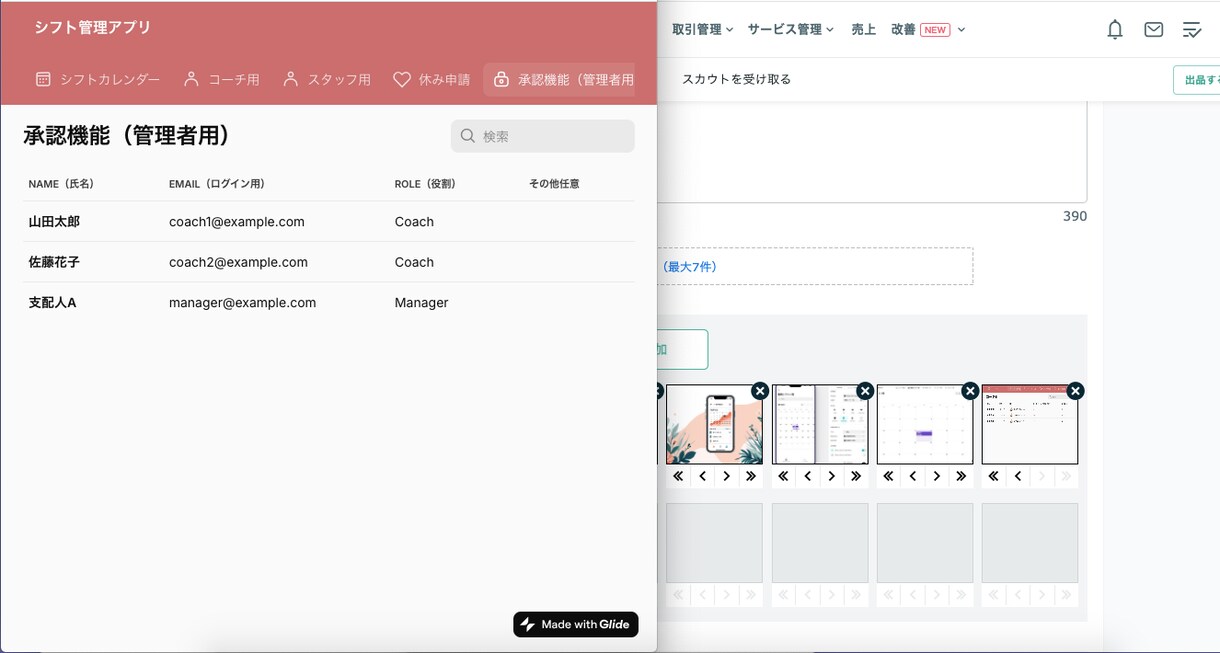Click the coach2@example.com email cell
The height and width of the screenshot is (653, 1220).
(238, 262)
